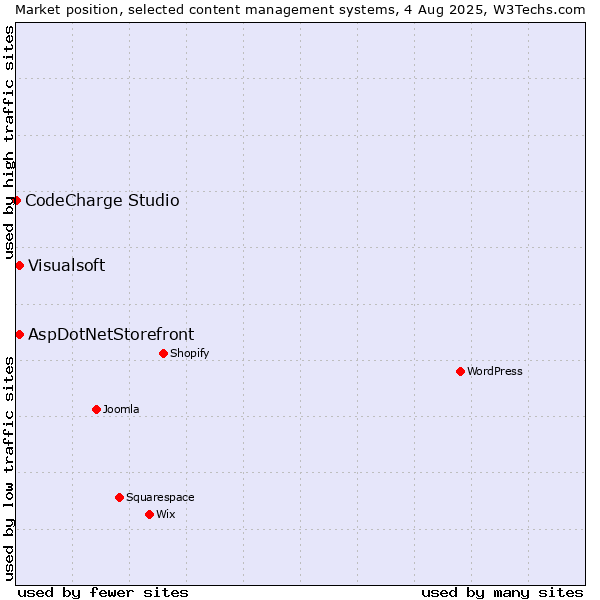Click the red AspDotNetStorefront data point
The image size is (600, 600).
(x=20, y=334)
